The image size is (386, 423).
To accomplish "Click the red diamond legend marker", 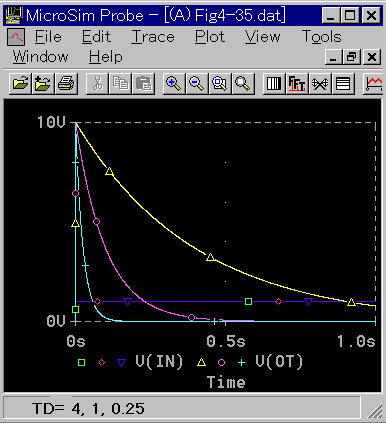I will point(101,362).
